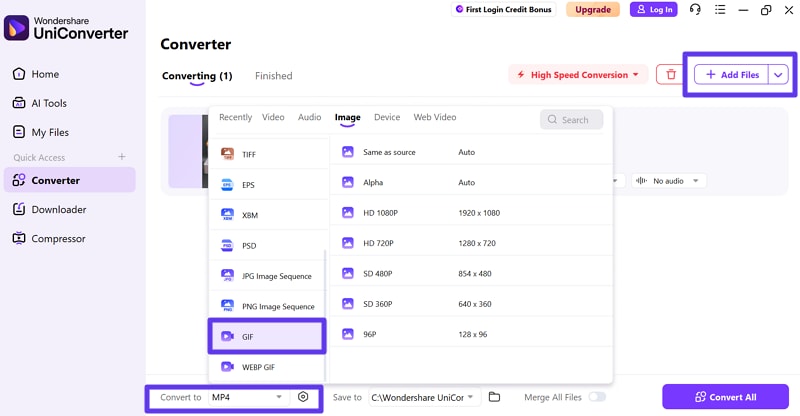
Task: Open My Files in the sidebar
Action: tap(41, 132)
